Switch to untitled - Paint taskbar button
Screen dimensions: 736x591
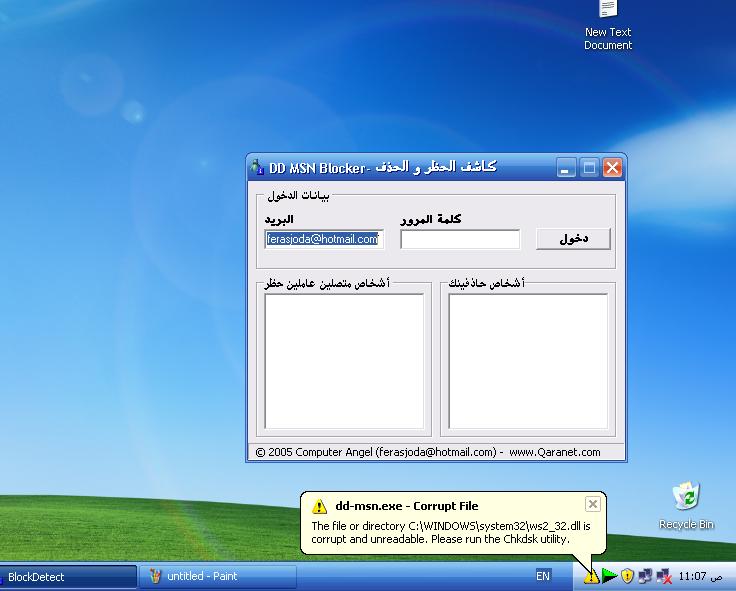(218, 576)
